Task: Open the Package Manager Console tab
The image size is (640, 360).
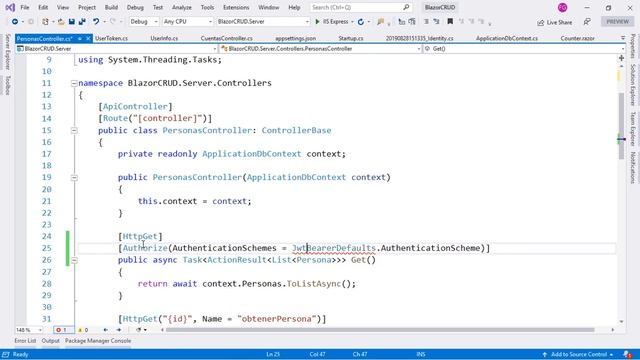Action: [x=98, y=341]
